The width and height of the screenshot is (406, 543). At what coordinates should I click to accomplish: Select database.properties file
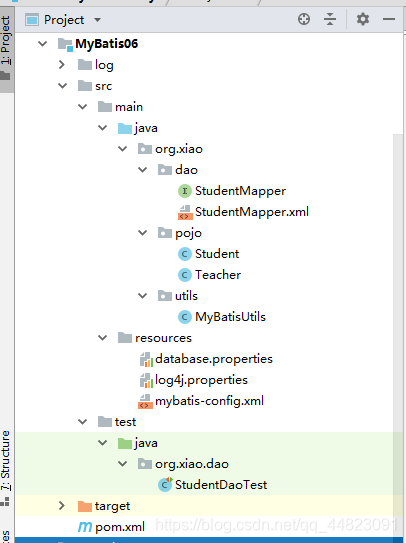coord(214,359)
